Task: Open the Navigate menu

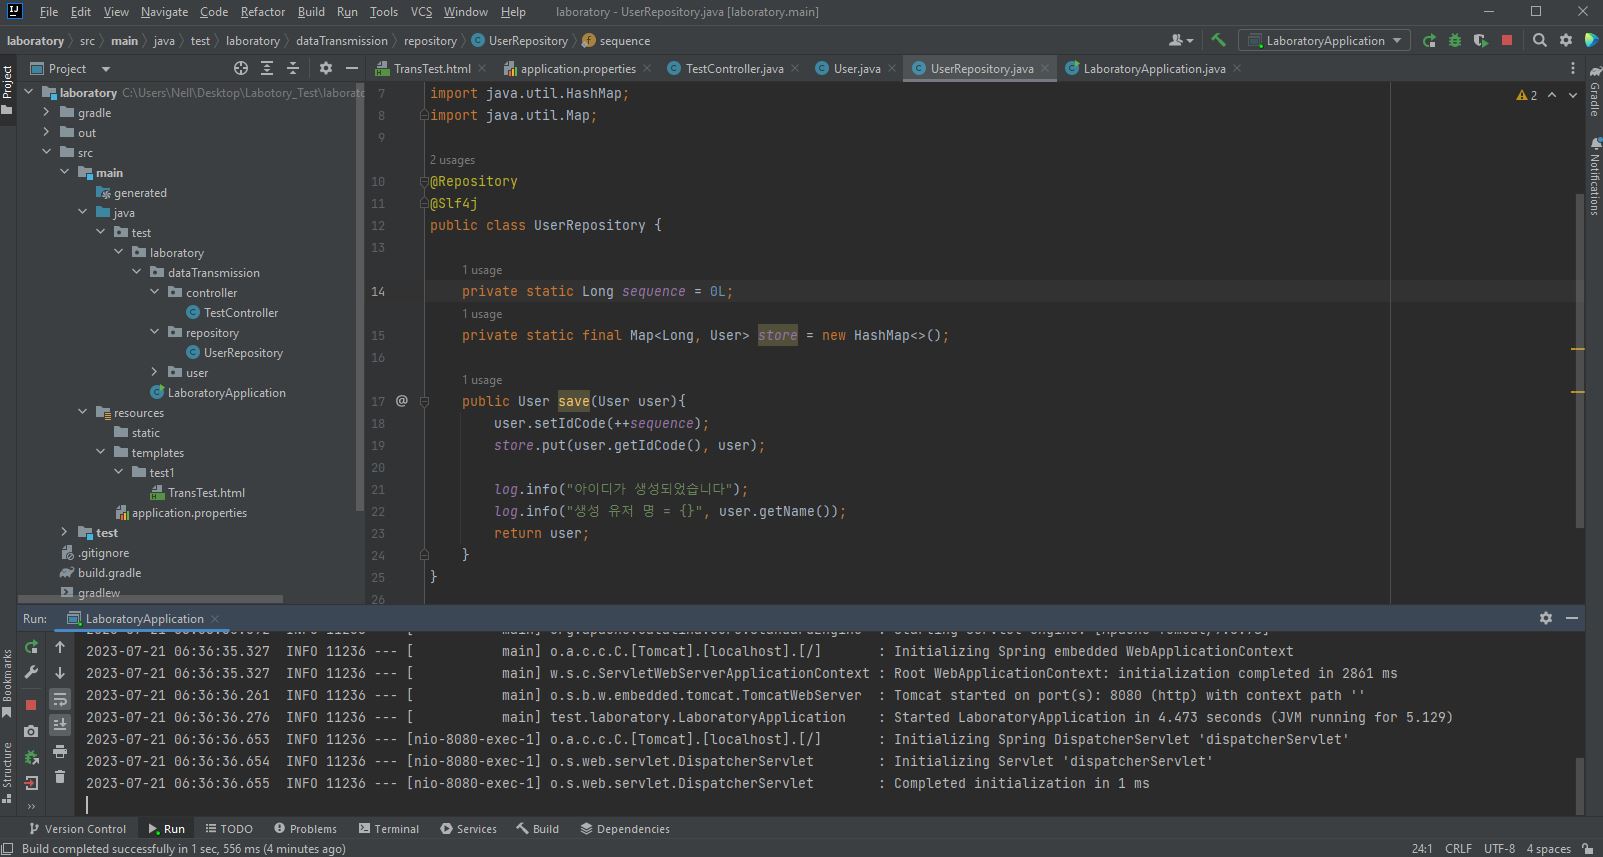Action: pos(164,12)
